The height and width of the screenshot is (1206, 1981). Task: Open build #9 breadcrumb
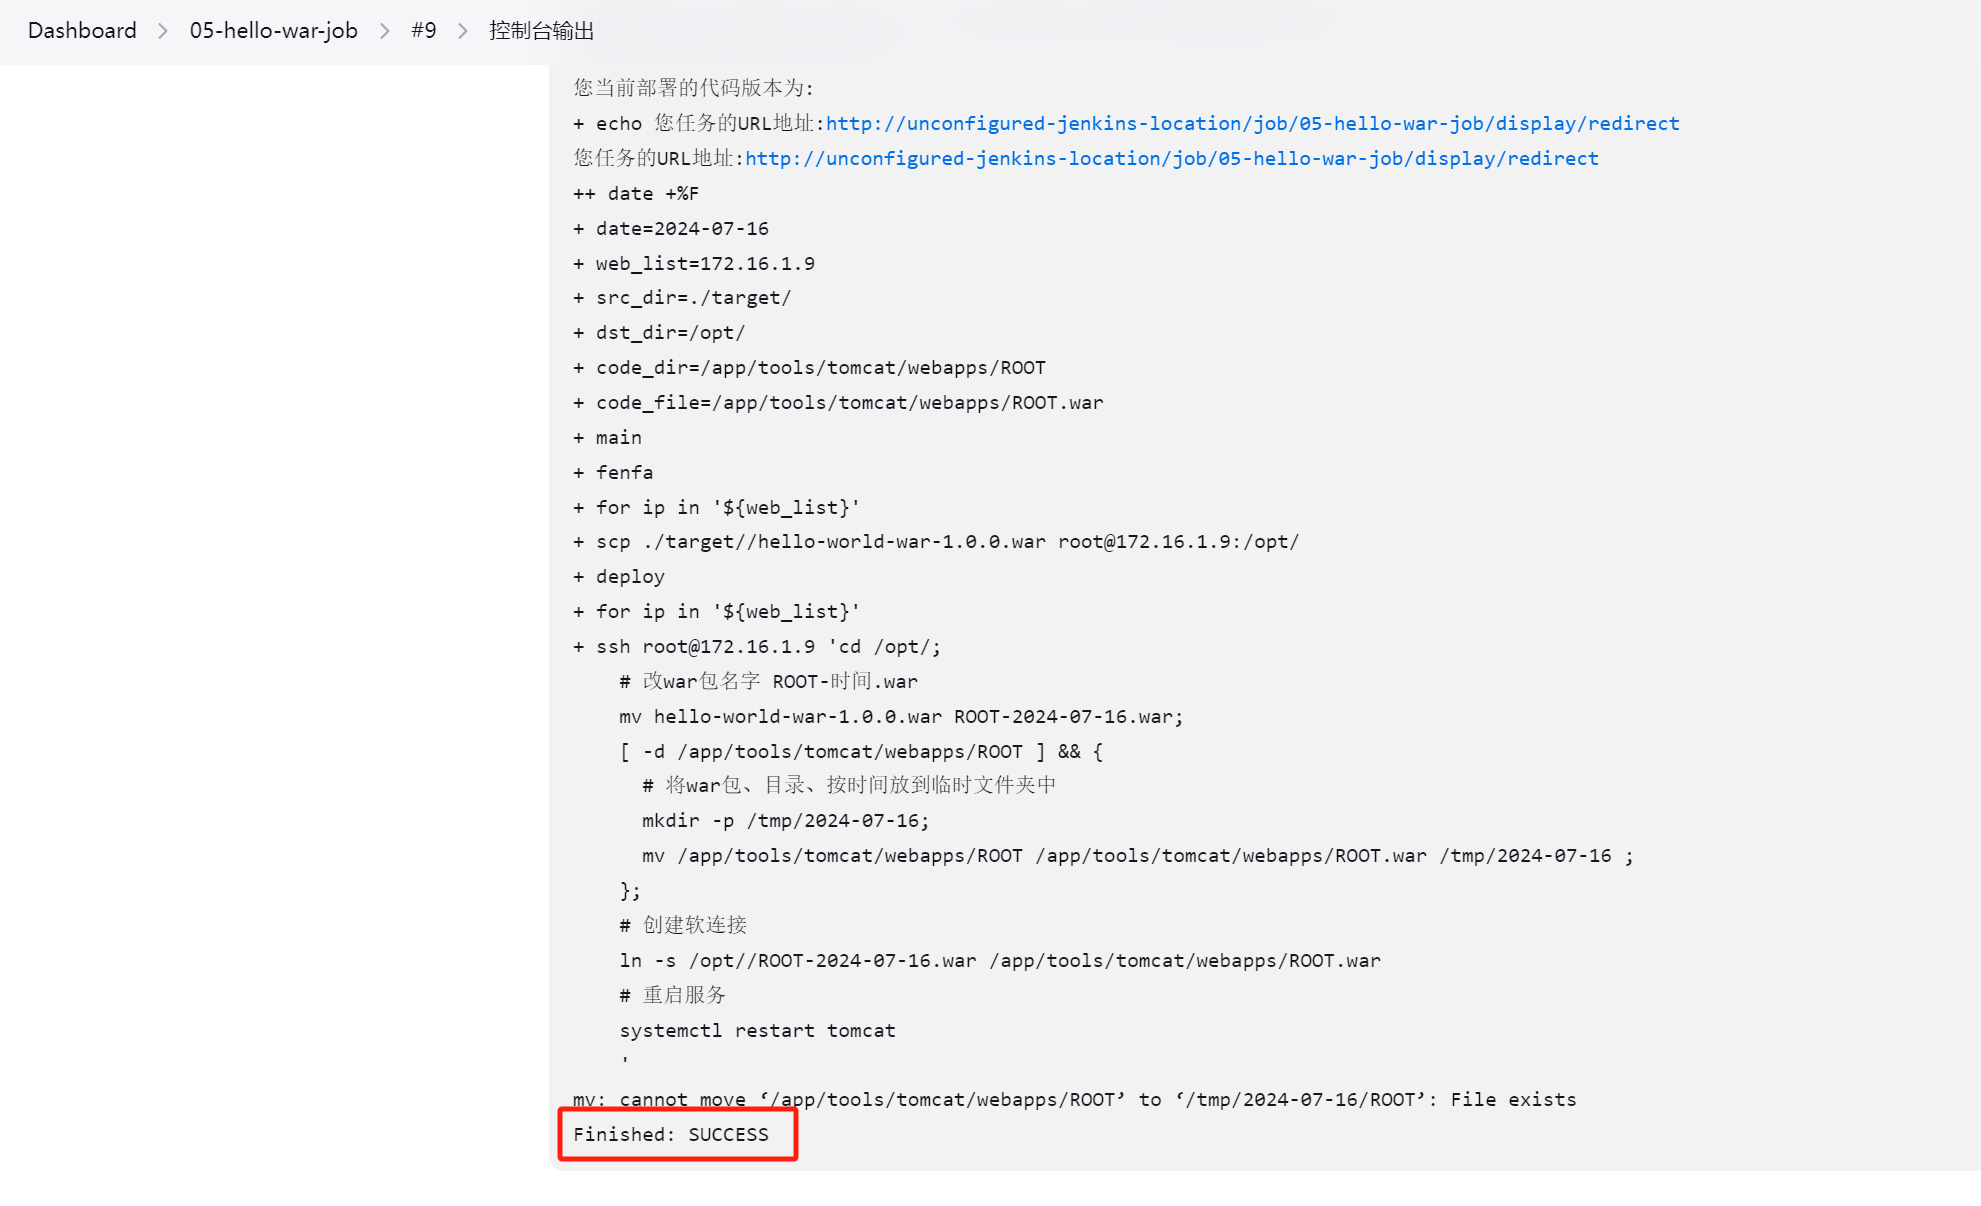424,30
